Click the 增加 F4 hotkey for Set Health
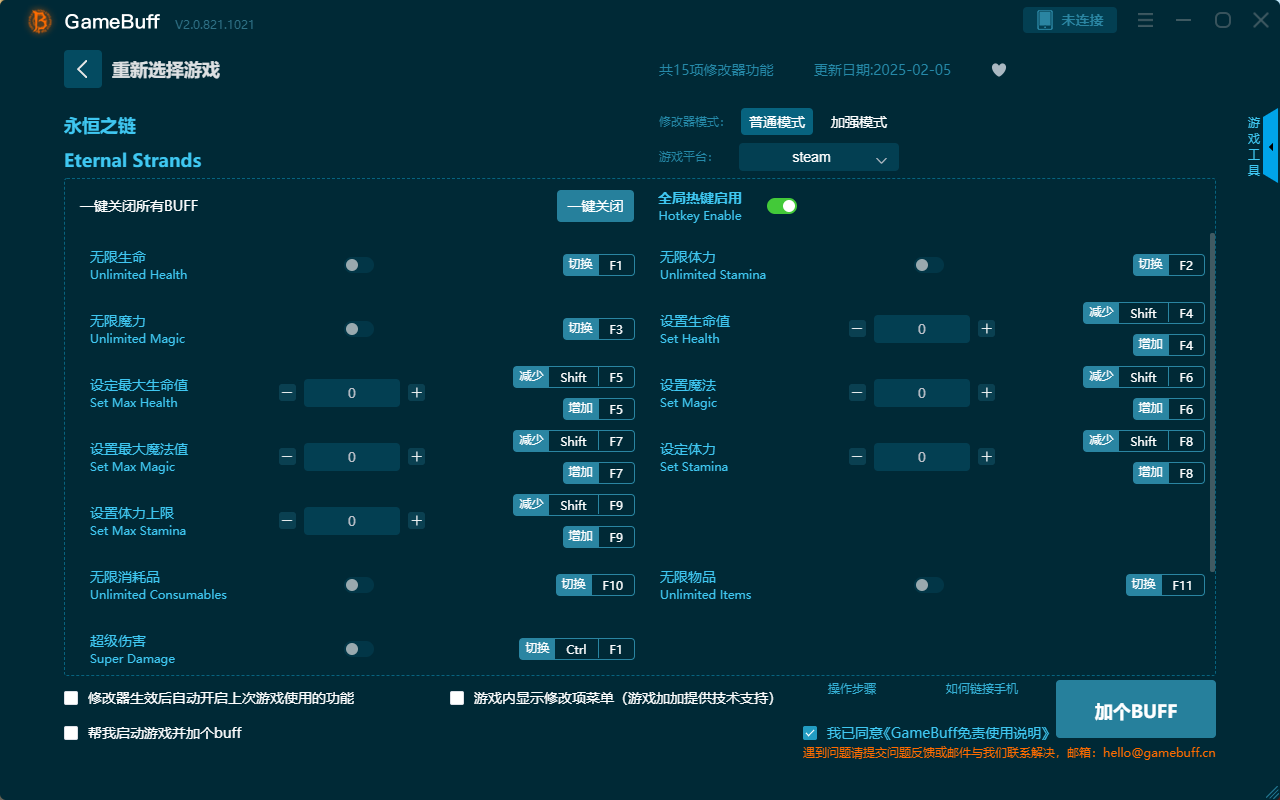Image resolution: width=1280 pixels, height=800 pixels. [x=1169, y=345]
